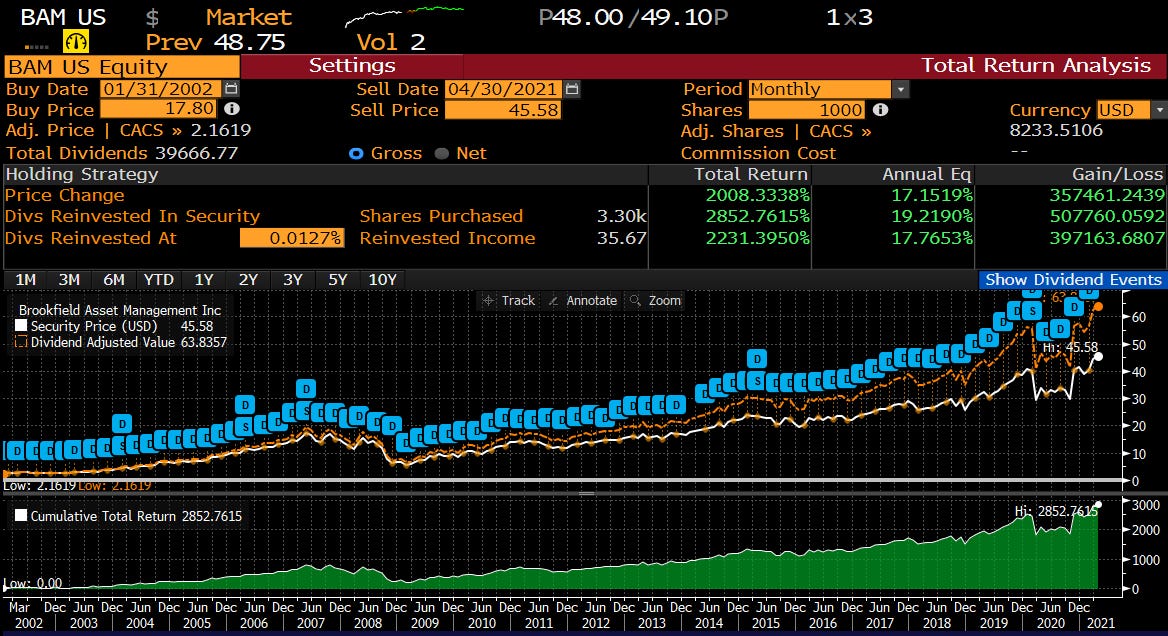Click the Shares field 1000

[x=807, y=110]
